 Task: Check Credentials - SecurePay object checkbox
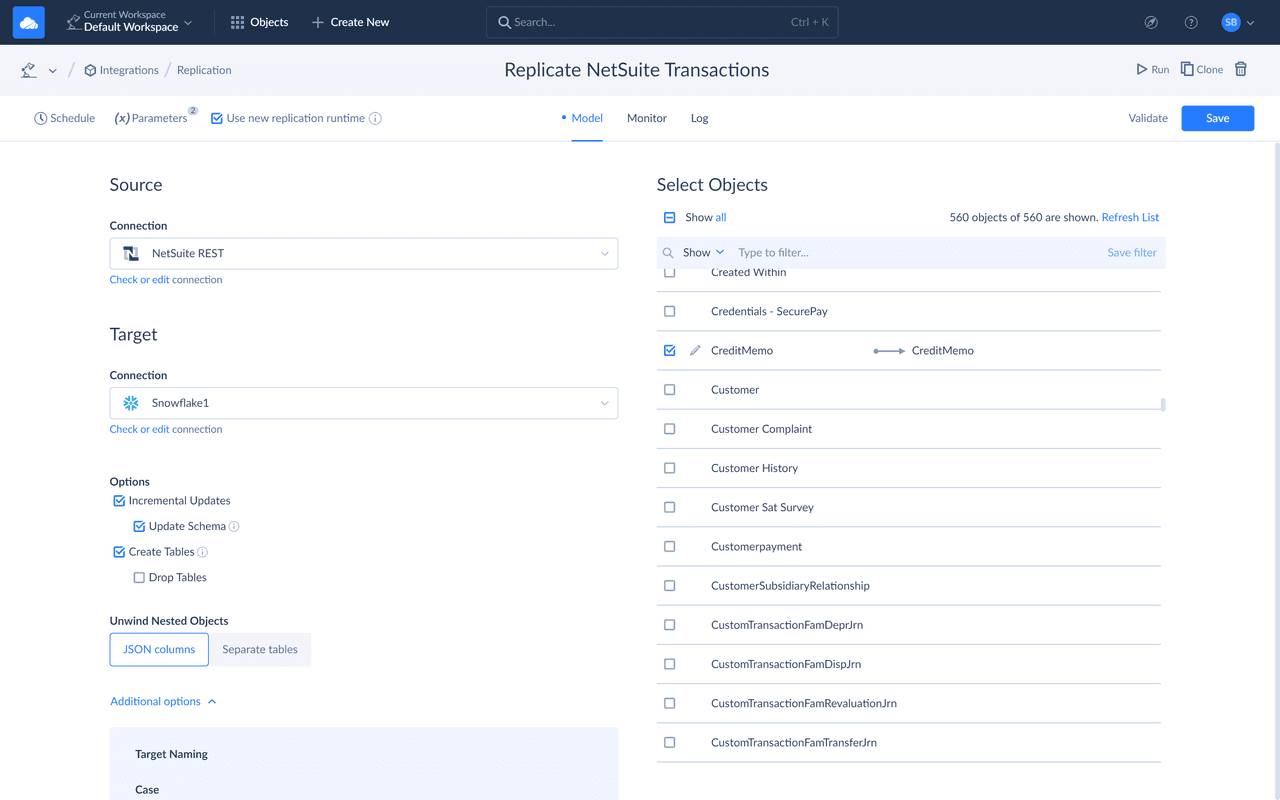click(x=670, y=311)
